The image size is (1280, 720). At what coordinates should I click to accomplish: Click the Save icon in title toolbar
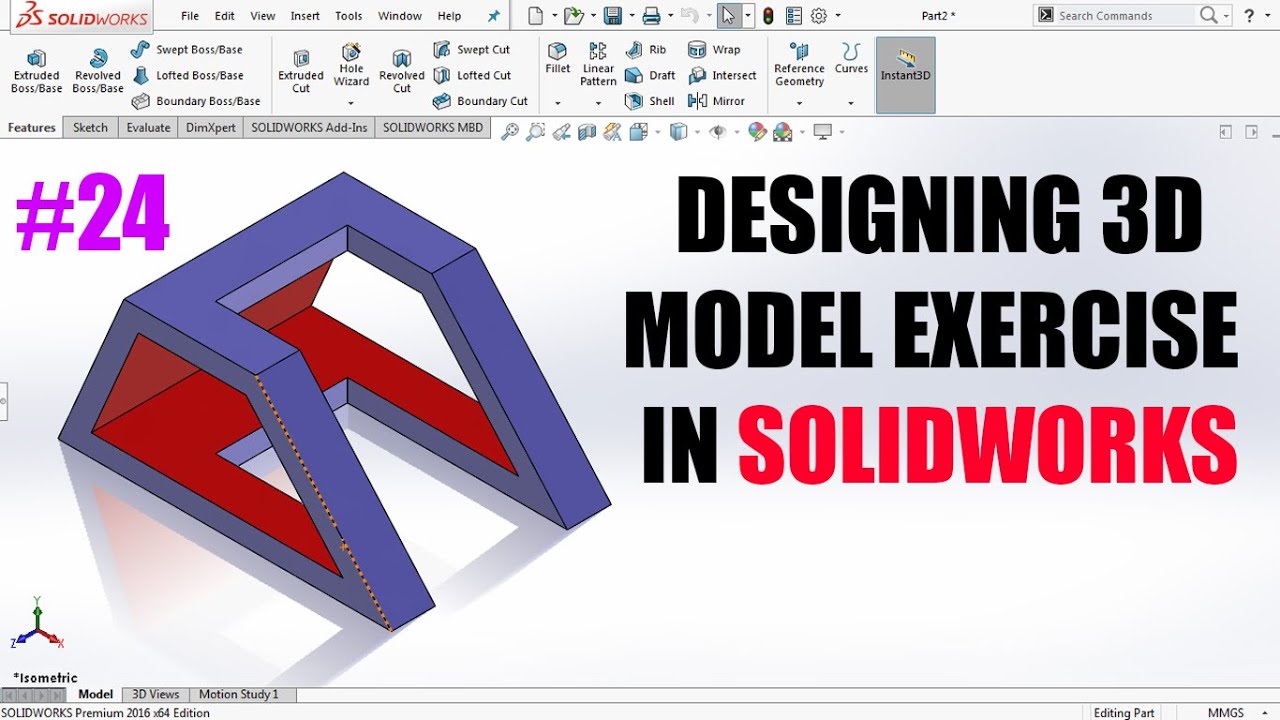tap(613, 16)
